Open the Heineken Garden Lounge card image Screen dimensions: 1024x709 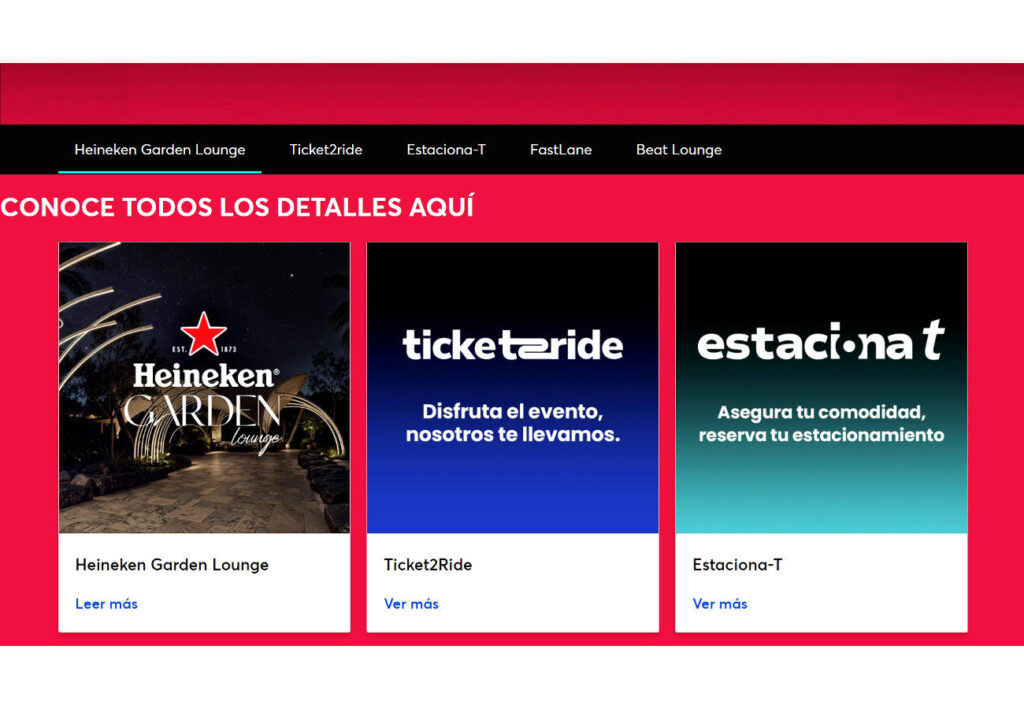pyautogui.click(x=204, y=388)
